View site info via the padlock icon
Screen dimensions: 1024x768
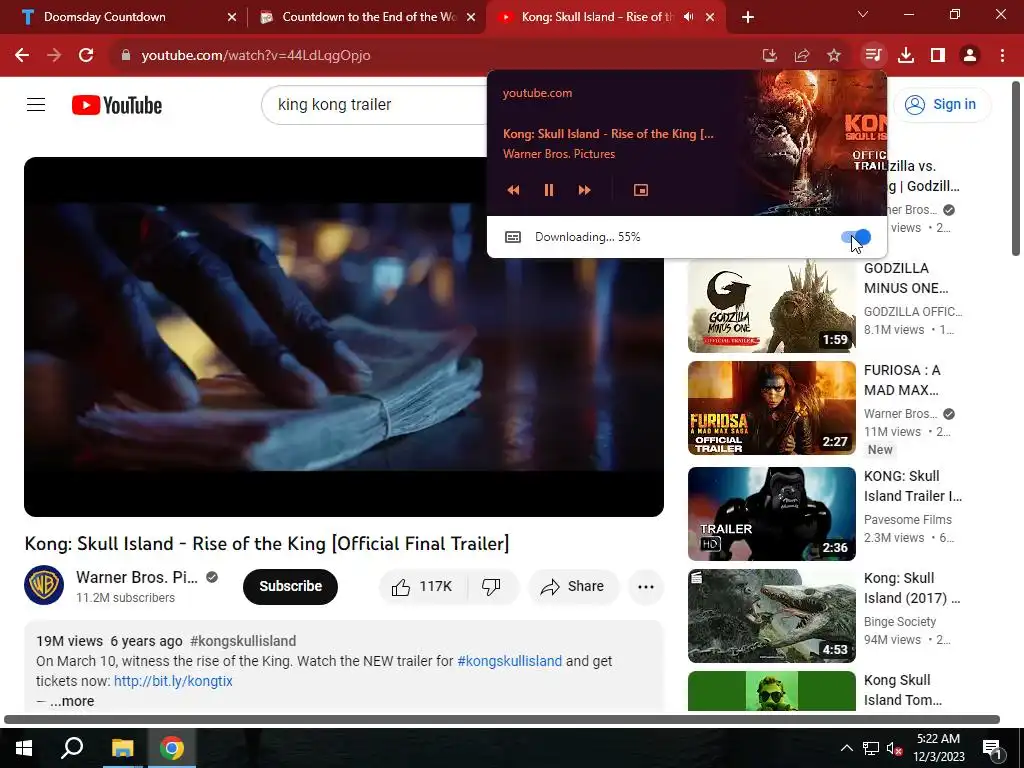(x=126, y=56)
